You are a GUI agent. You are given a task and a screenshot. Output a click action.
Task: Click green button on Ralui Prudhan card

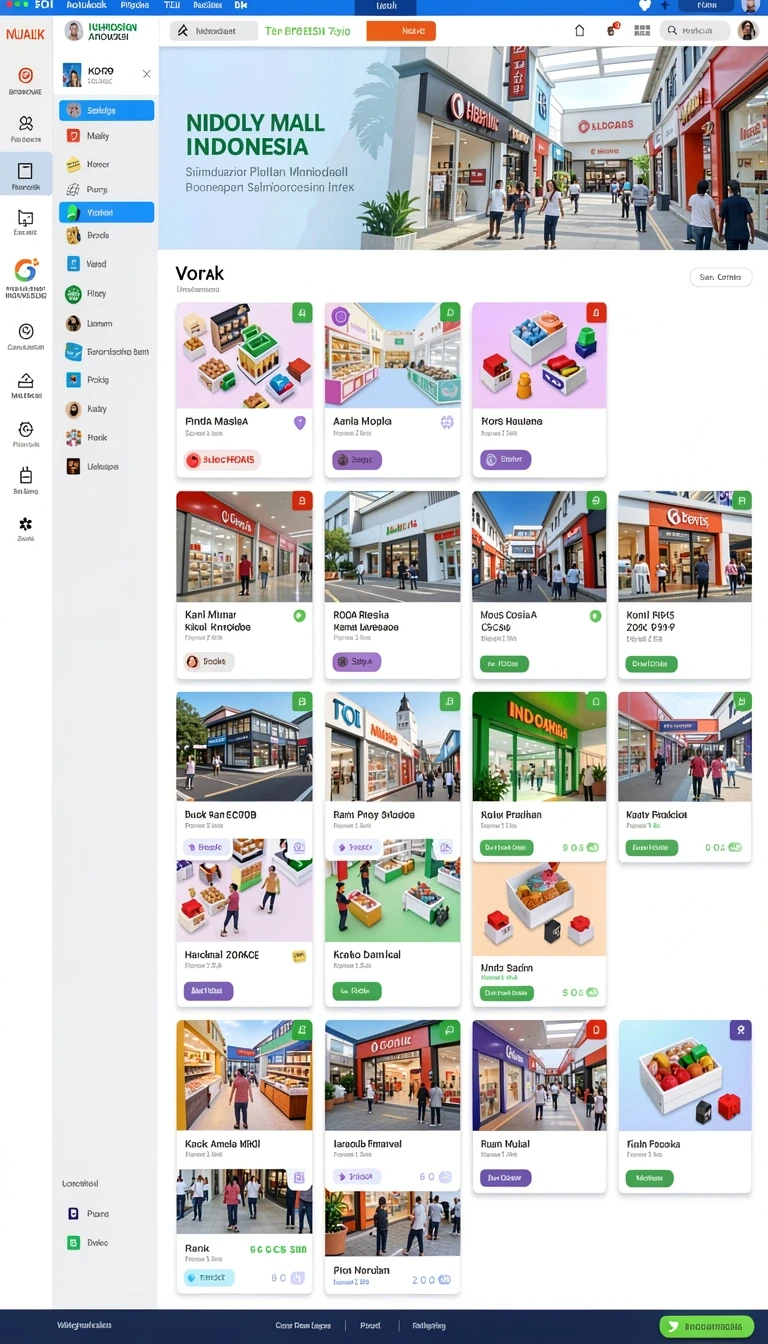pyautogui.click(x=507, y=847)
